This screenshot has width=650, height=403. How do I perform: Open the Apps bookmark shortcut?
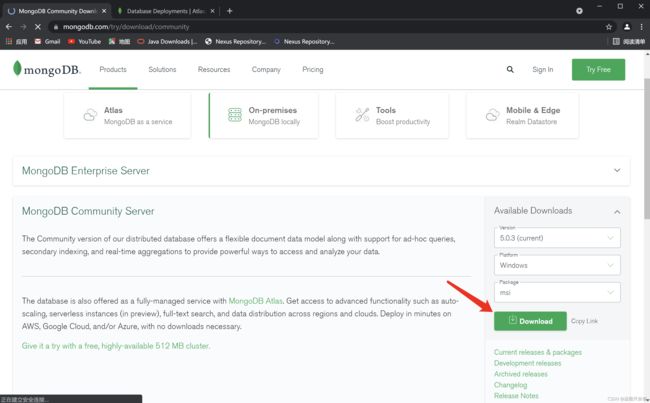pyautogui.click(x=16, y=41)
